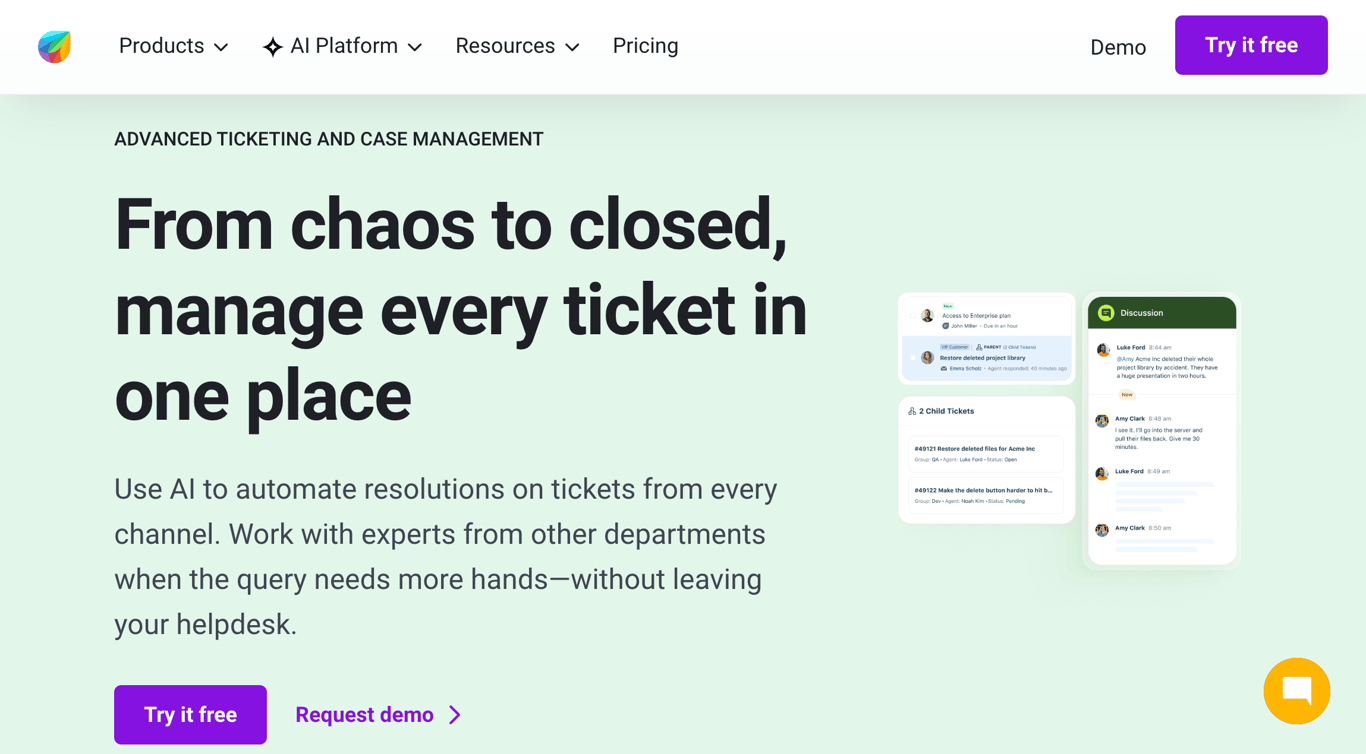The width and height of the screenshot is (1366, 754).
Task: Click Luke Ford's avatar at 8:44 am
Action: [x=1103, y=350]
